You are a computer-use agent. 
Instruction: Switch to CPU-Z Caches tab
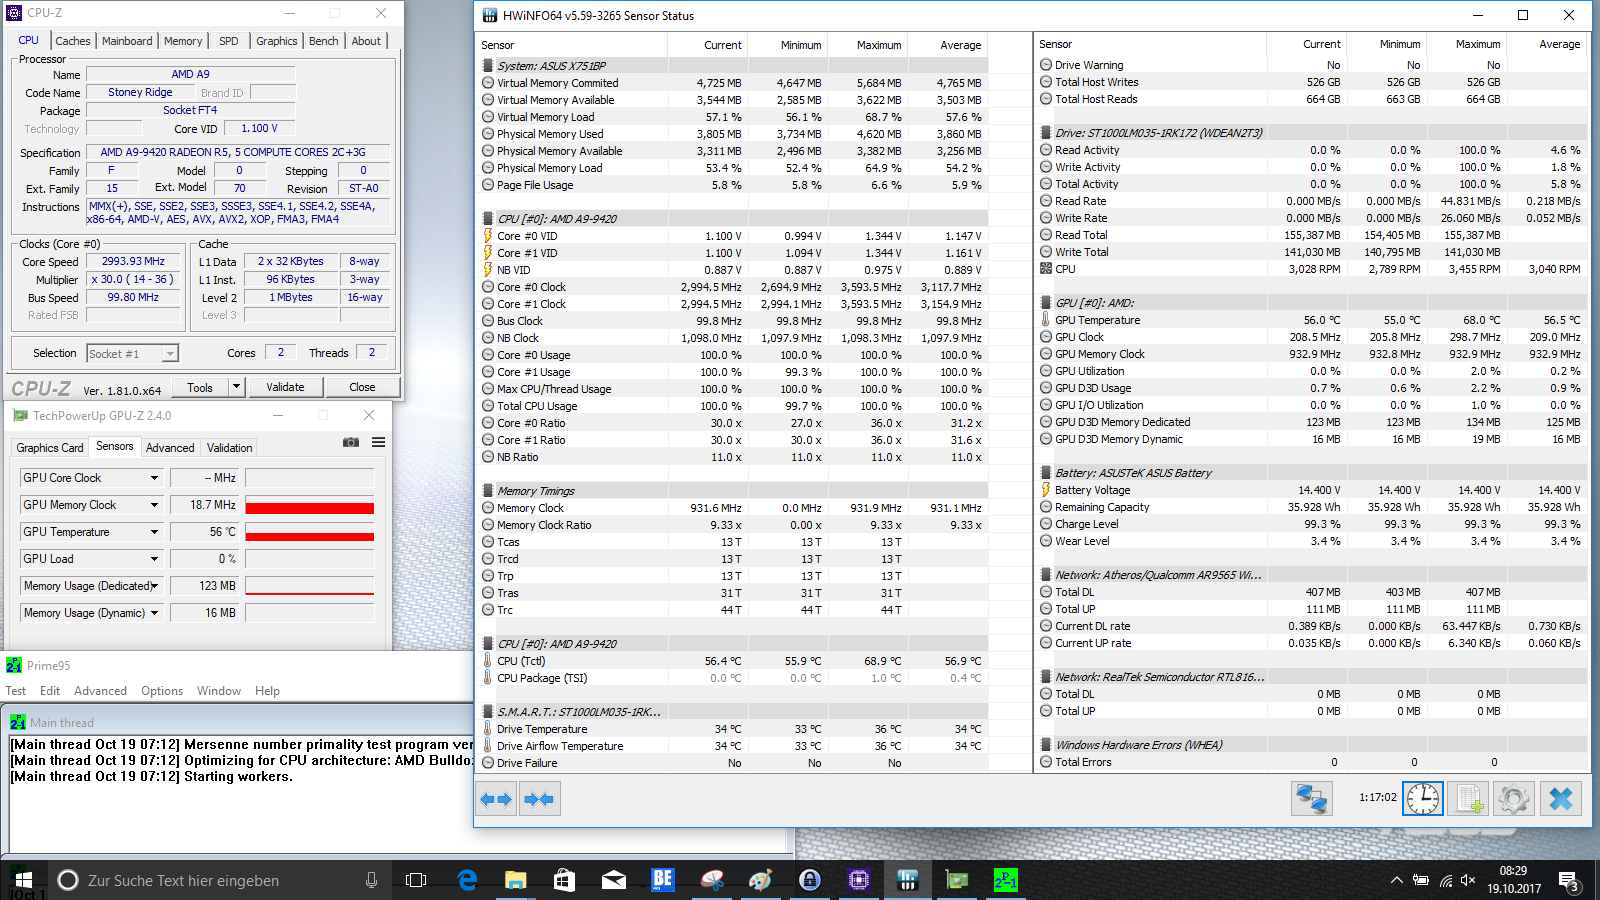coord(72,41)
